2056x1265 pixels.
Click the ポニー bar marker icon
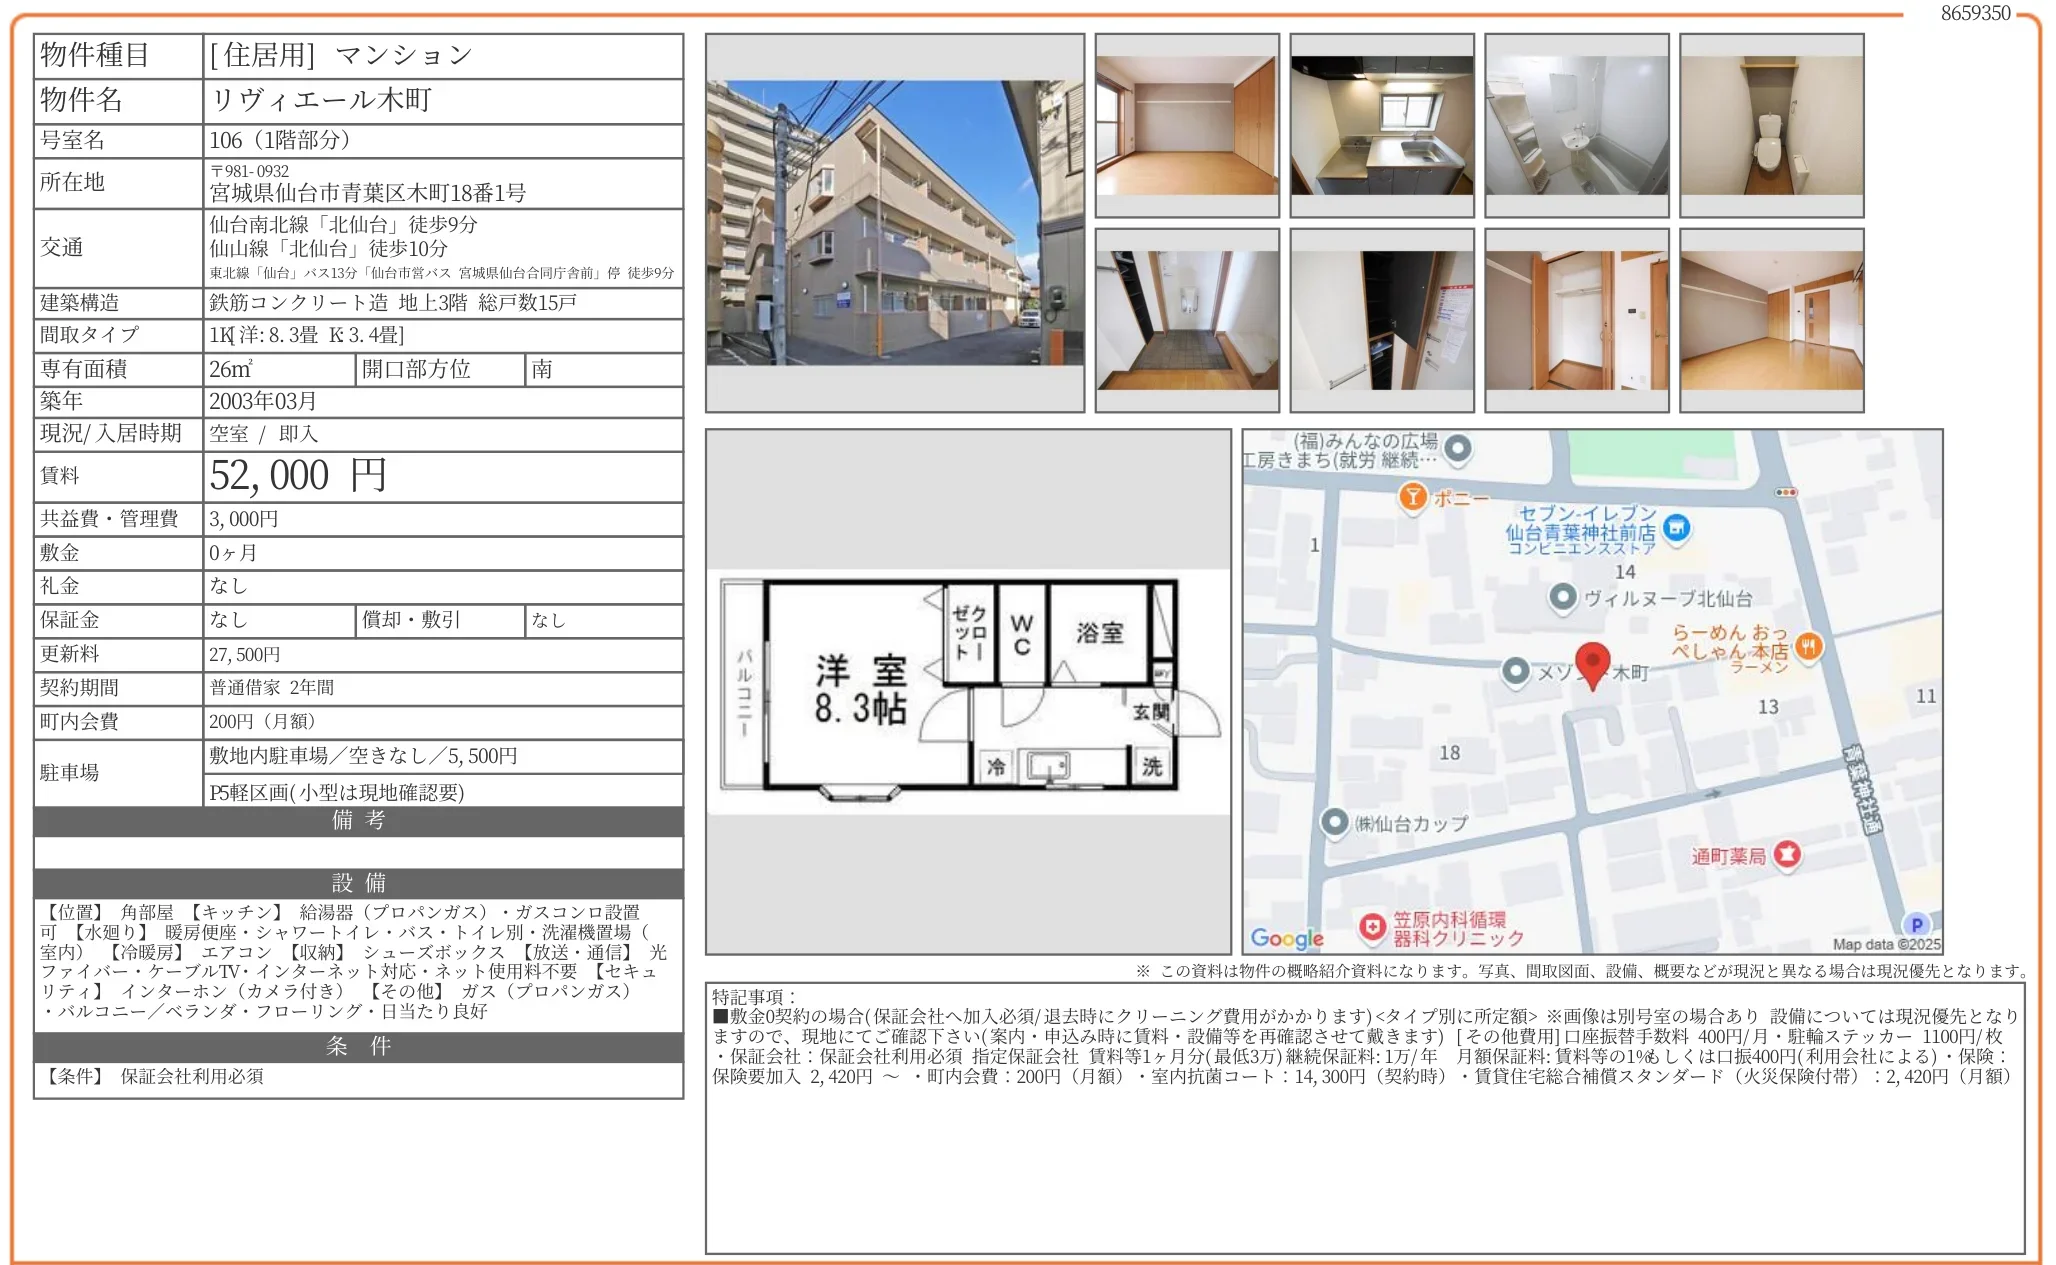point(1413,494)
